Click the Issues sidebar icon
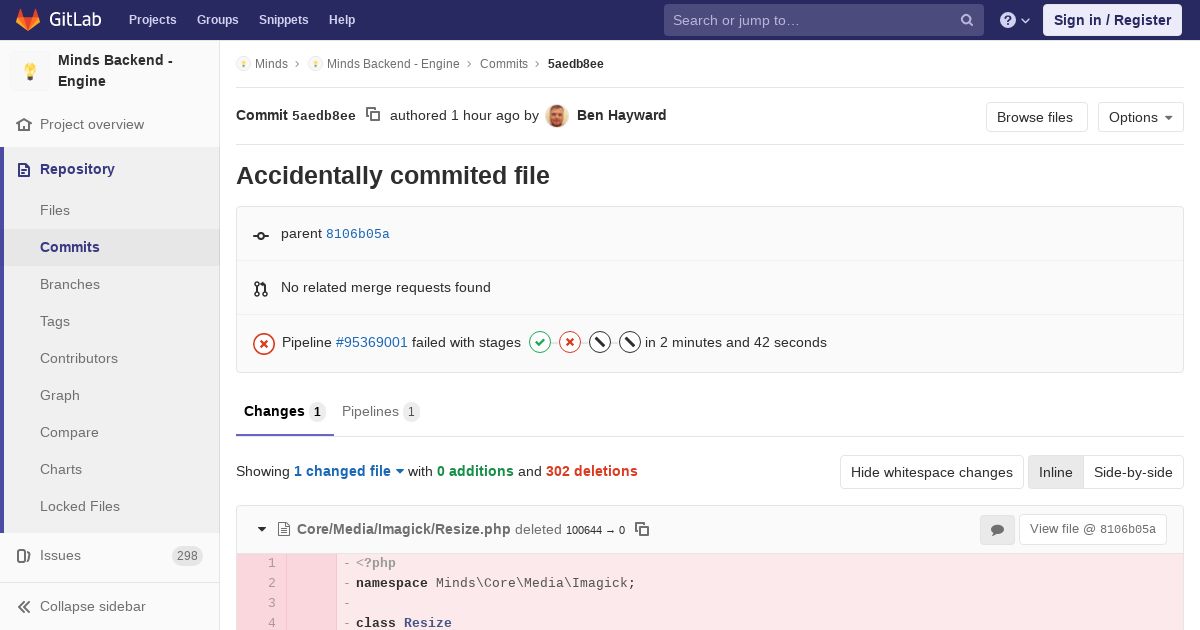 (24, 556)
